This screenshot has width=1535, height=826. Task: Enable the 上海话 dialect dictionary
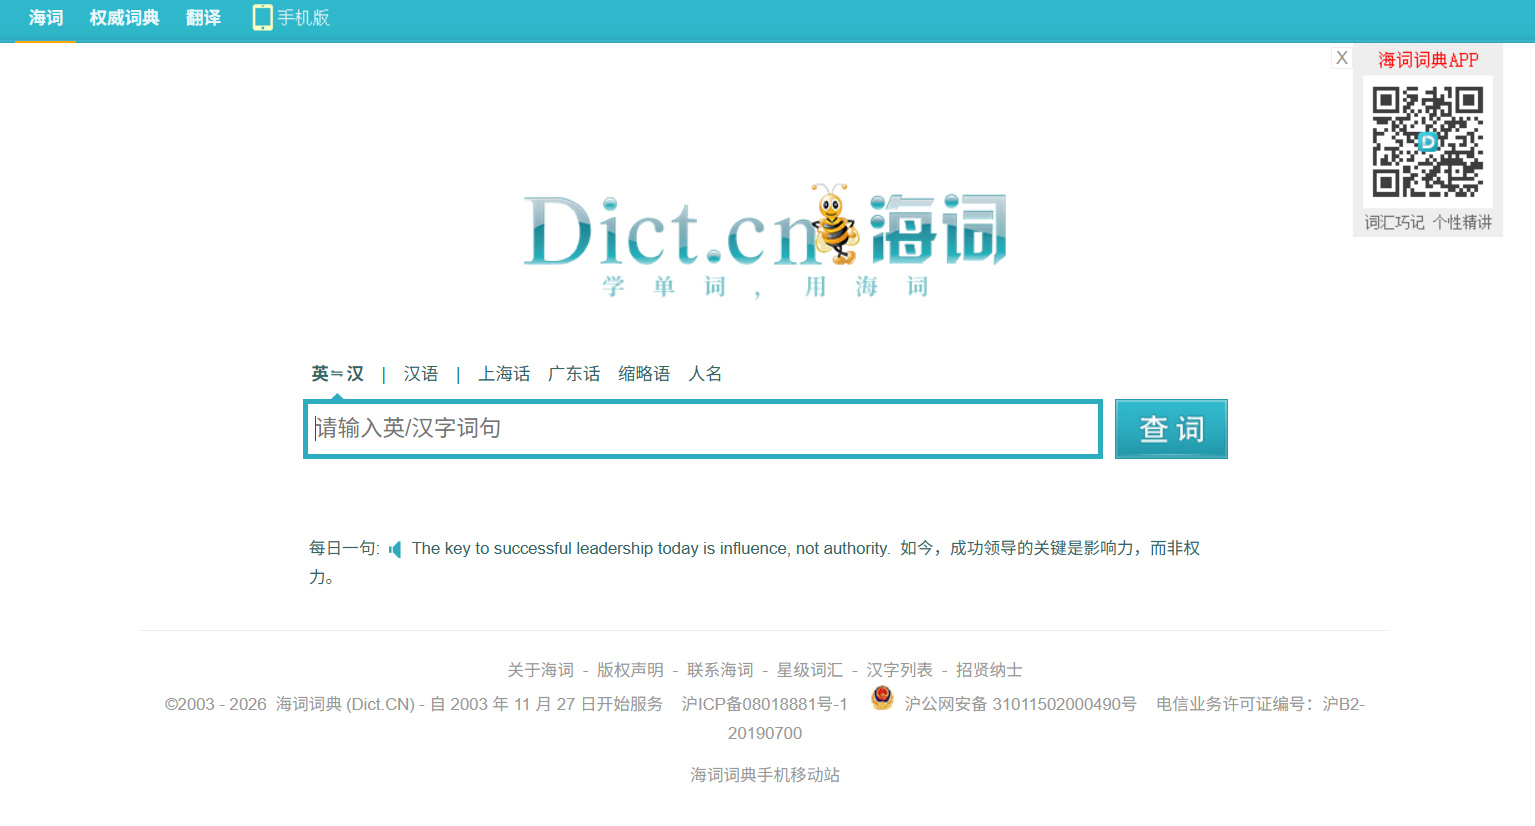504,373
